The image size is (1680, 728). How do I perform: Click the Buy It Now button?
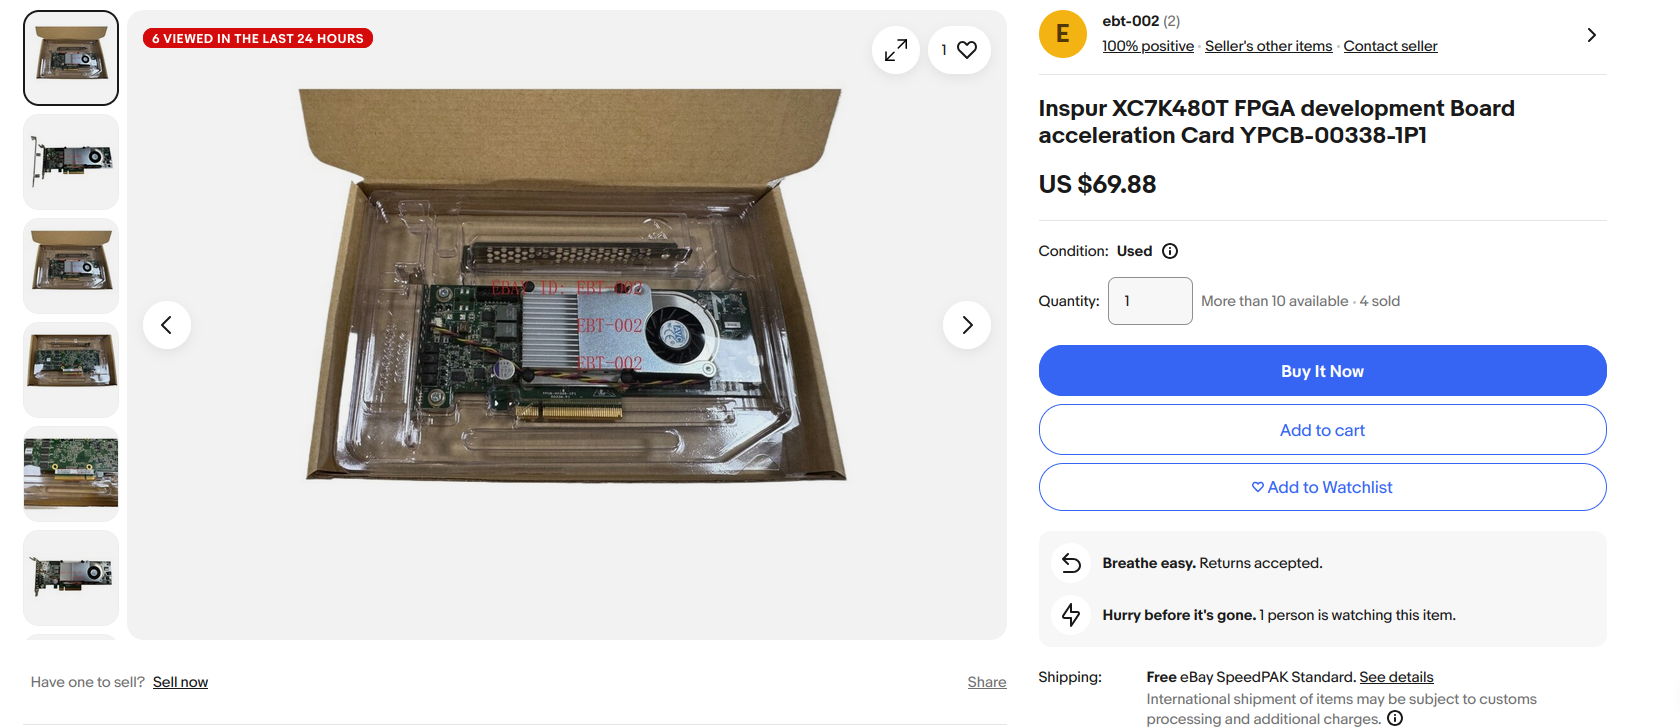pyautogui.click(x=1322, y=370)
